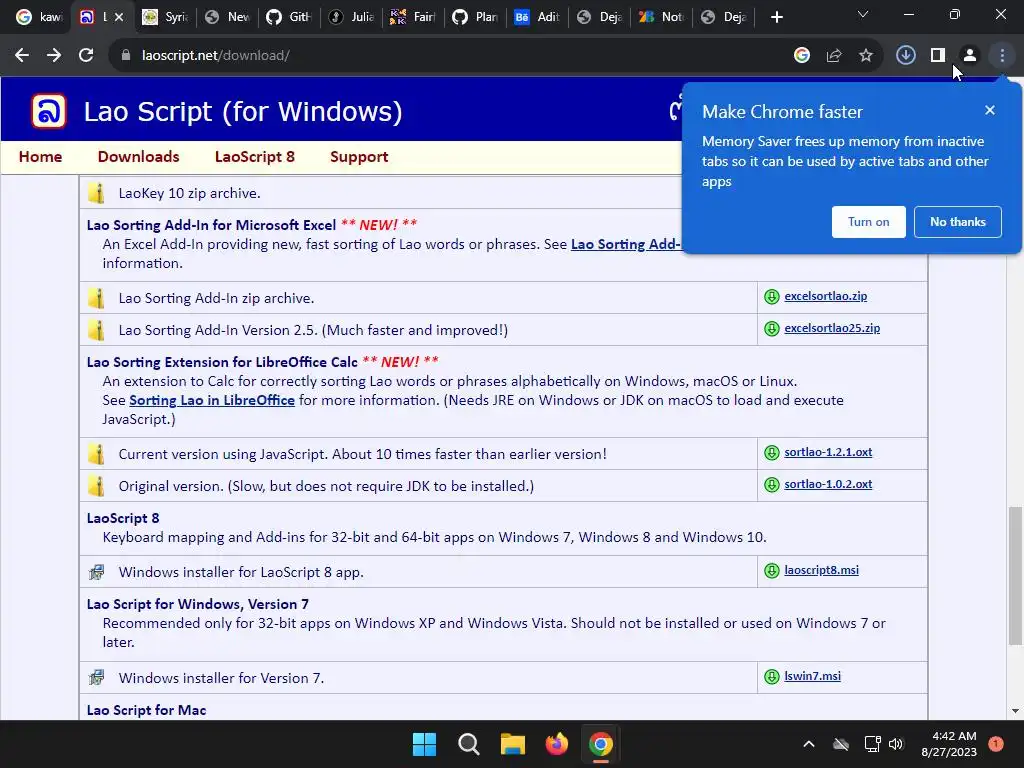Reload the page
This screenshot has width=1024, height=768.
(86, 56)
